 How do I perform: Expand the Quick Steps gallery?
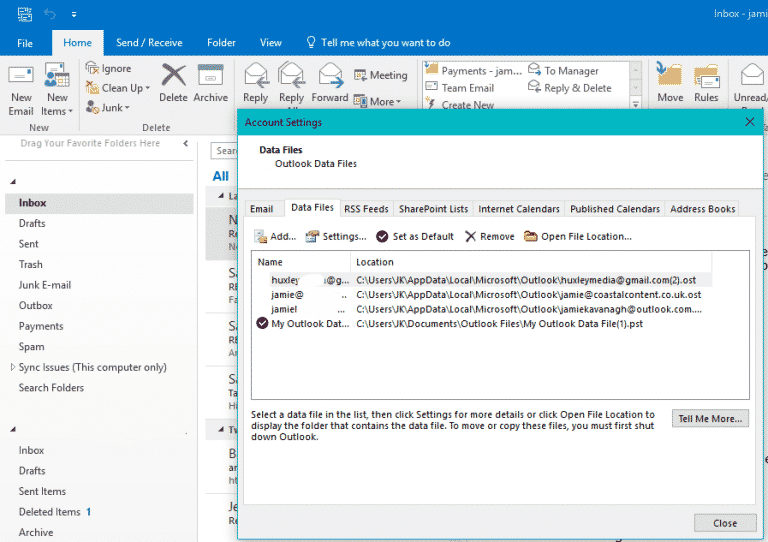(x=635, y=104)
